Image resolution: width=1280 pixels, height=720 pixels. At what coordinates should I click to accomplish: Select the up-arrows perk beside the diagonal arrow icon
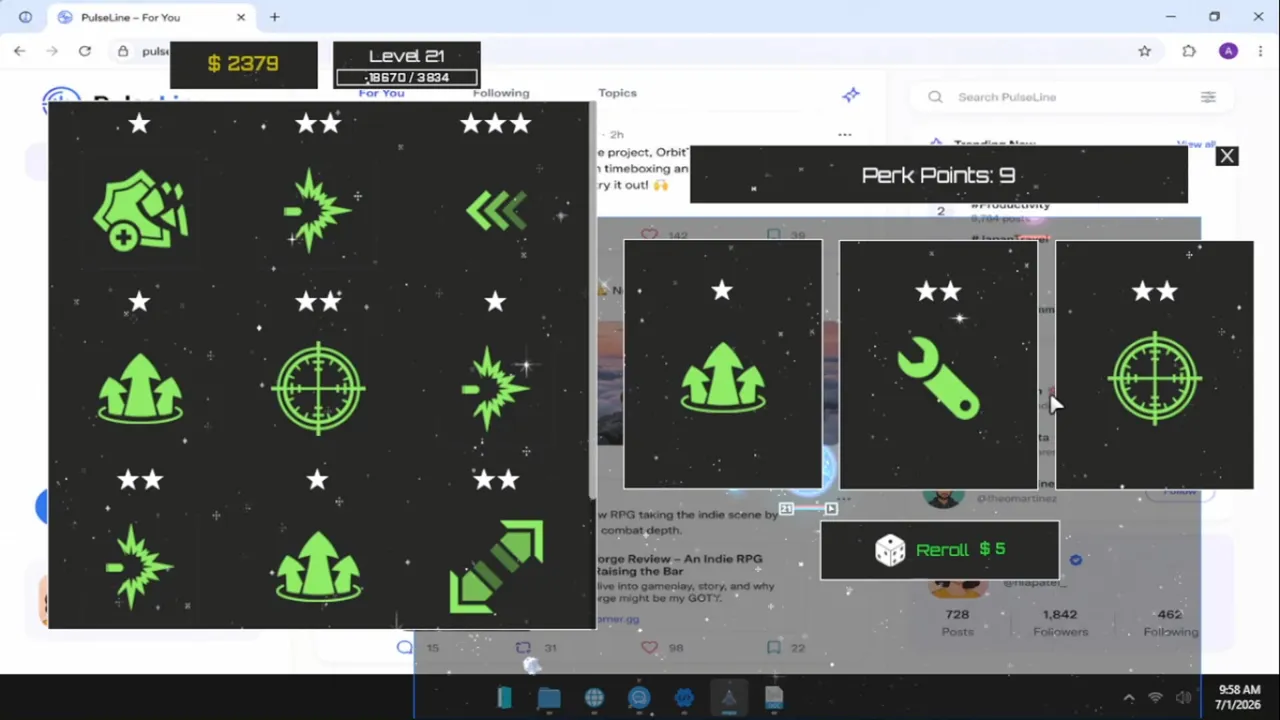(318, 567)
